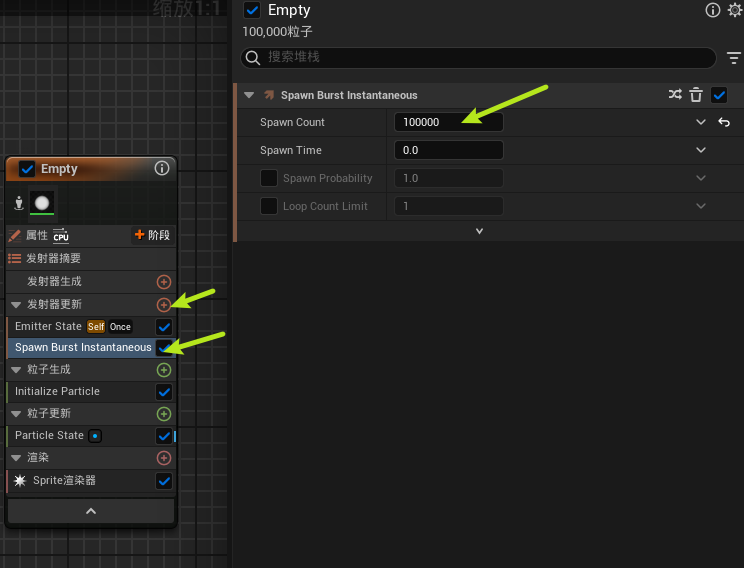The height and width of the screenshot is (568, 744).
Task: Click the 搜索堆栈 search field
Action: [x=478, y=58]
